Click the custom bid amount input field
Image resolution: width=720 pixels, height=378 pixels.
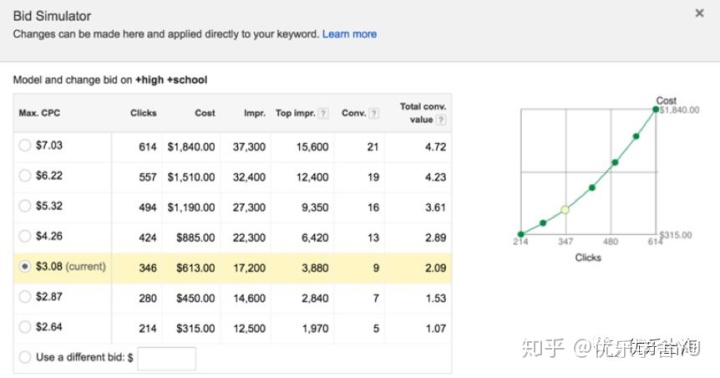click(x=167, y=358)
